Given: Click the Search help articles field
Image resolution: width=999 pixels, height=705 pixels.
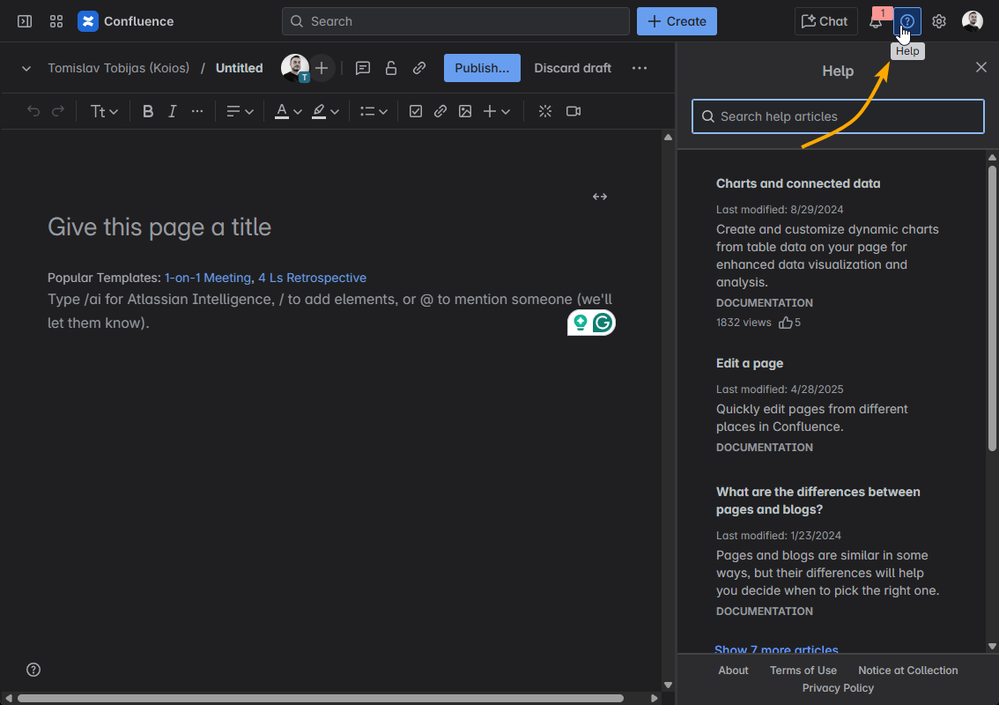Looking at the screenshot, I should pos(838,116).
